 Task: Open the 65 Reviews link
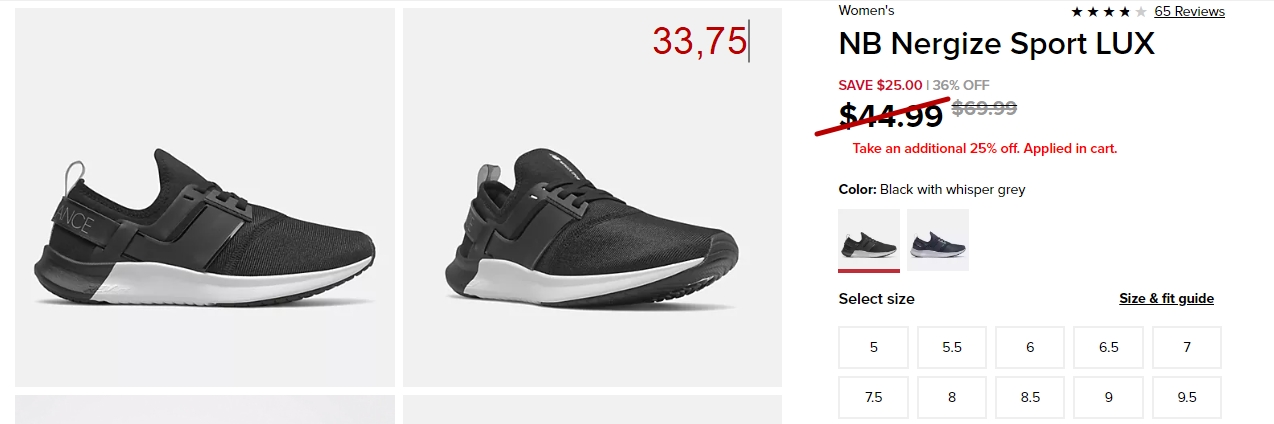(1189, 12)
